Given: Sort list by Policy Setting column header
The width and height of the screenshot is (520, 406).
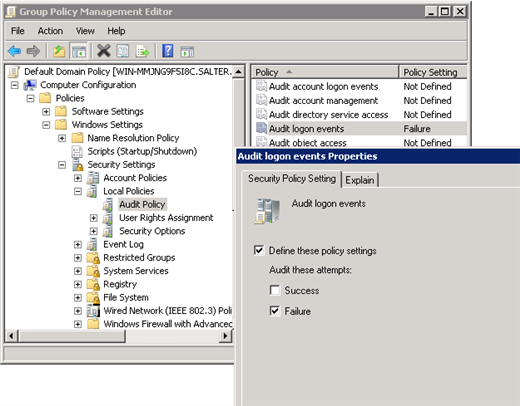Looking at the screenshot, I should pos(432,72).
